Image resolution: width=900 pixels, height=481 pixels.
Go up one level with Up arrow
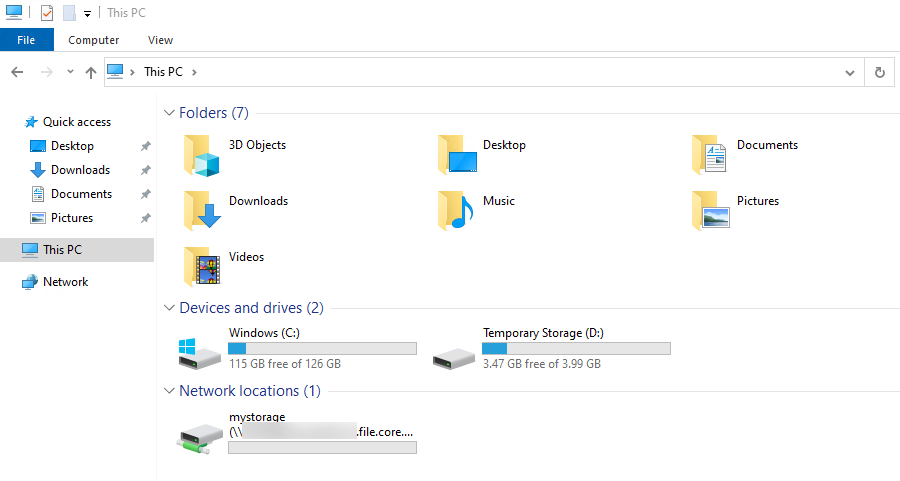coord(91,72)
